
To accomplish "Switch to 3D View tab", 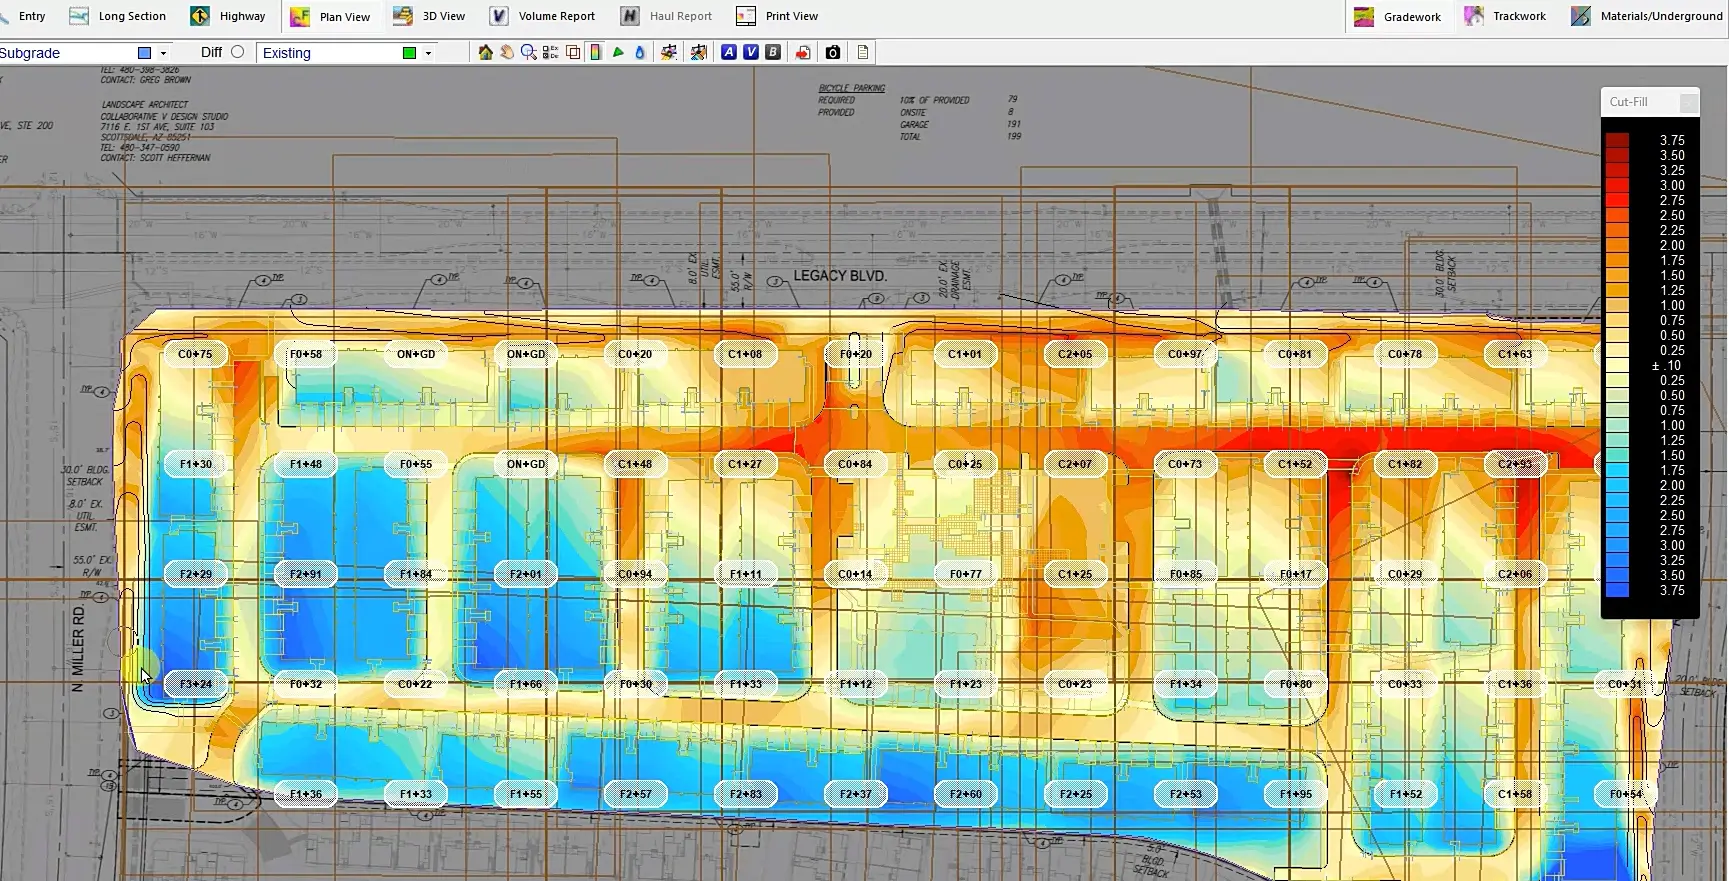I will (430, 16).
